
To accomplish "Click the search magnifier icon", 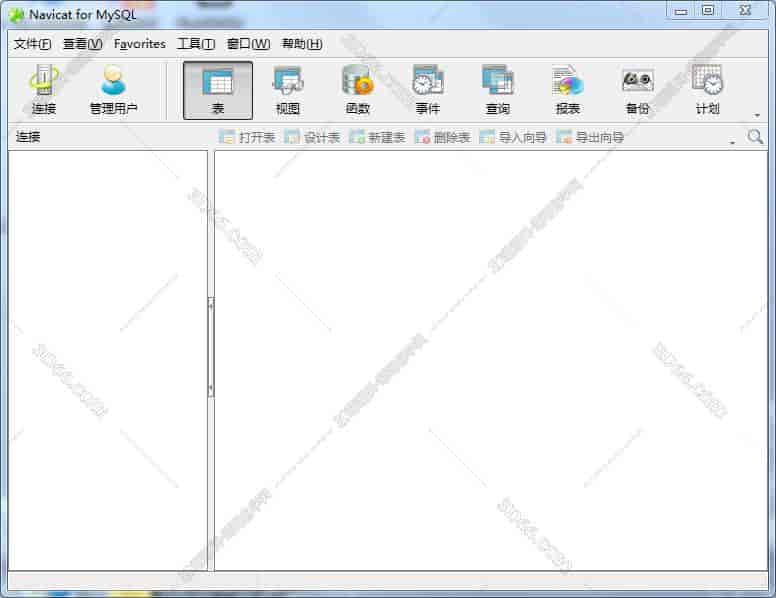I will pos(755,137).
